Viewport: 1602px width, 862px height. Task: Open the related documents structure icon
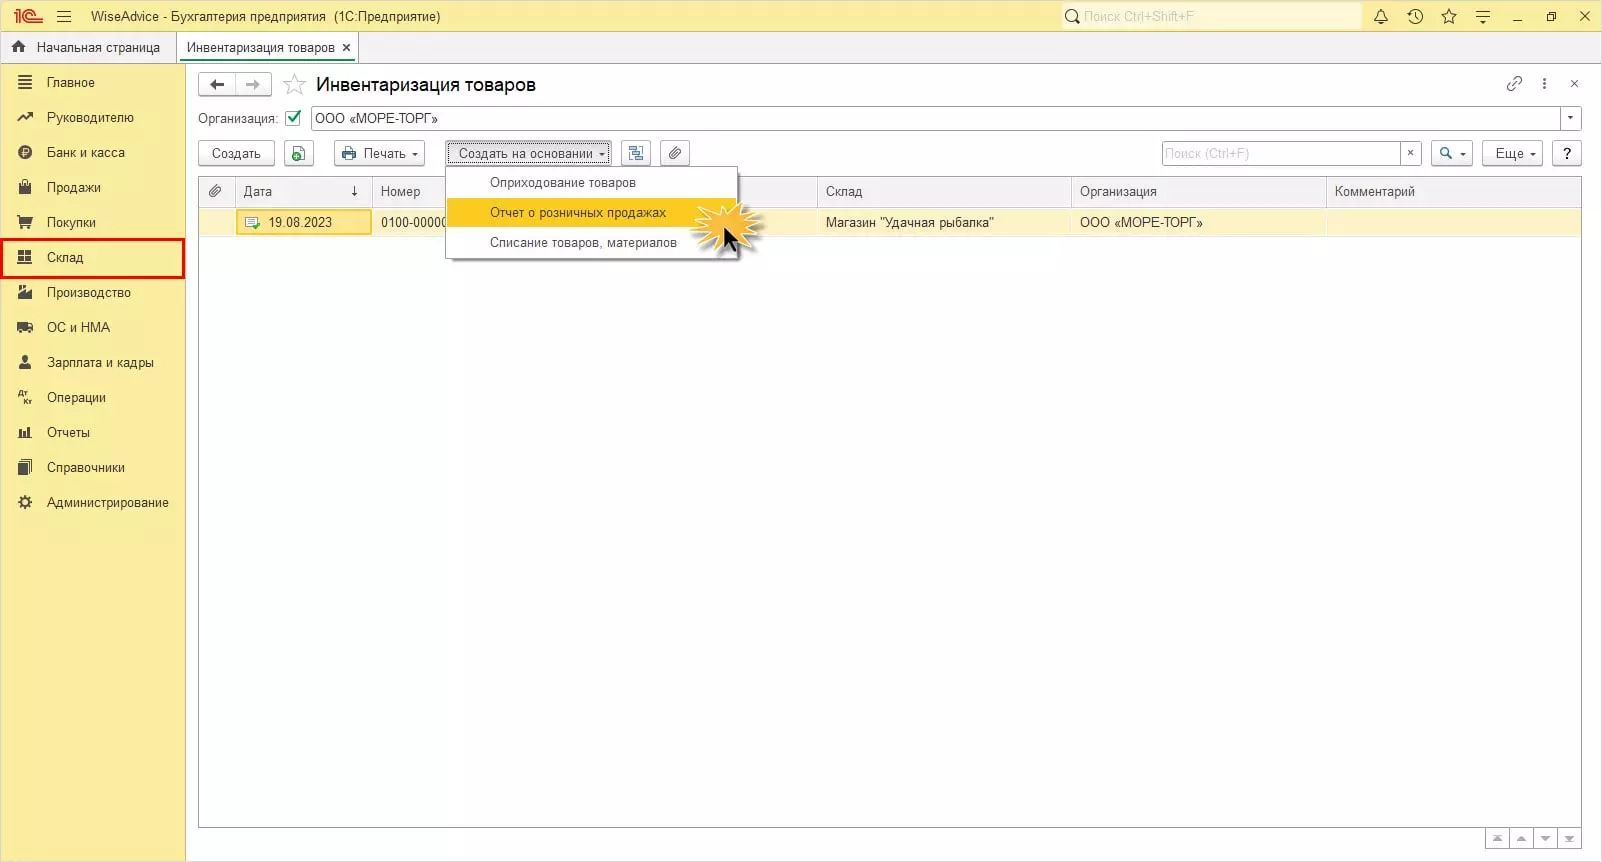(636, 153)
